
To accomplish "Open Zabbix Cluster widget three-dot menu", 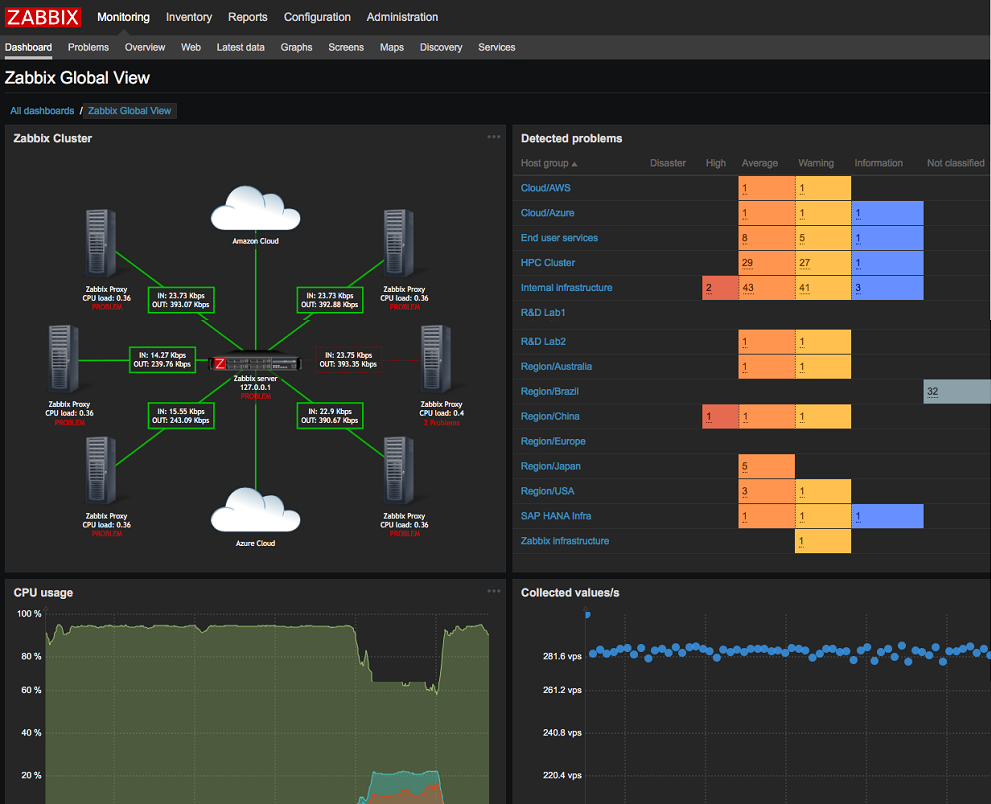I will (x=493, y=137).
